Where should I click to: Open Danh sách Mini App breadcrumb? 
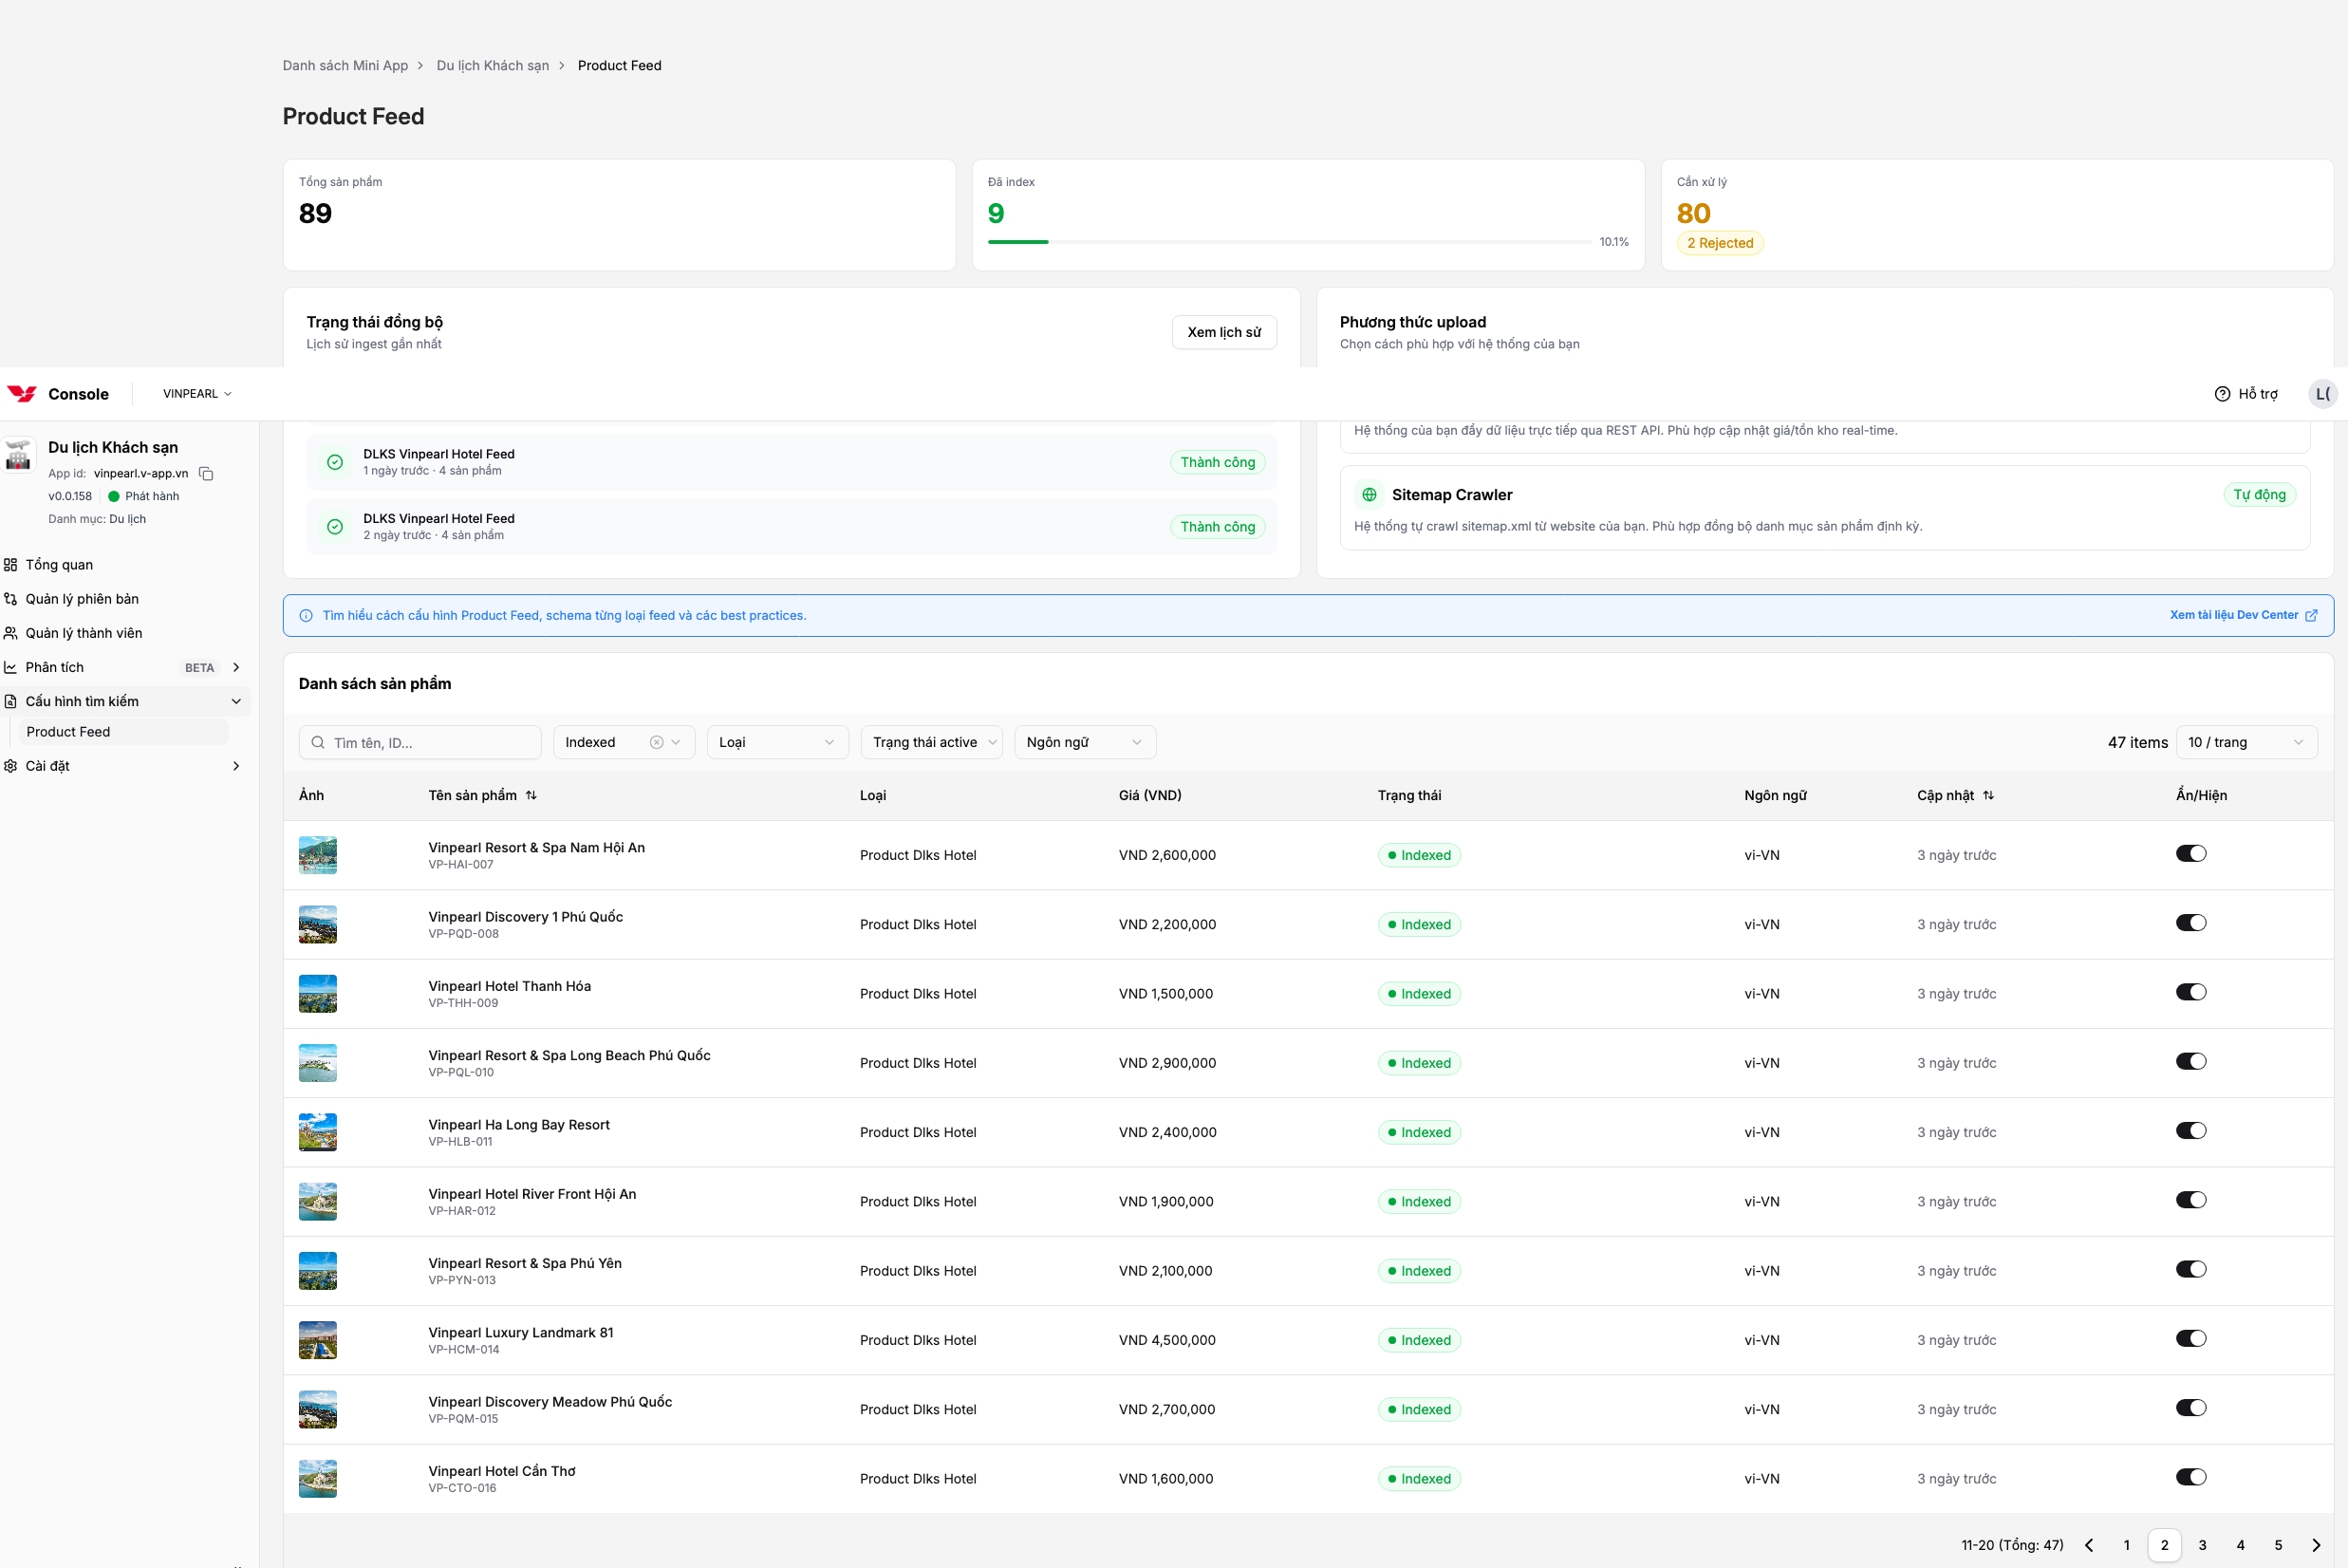pos(345,66)
